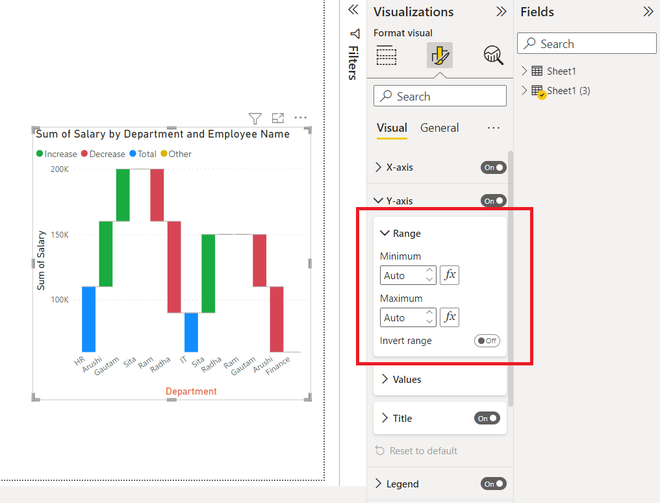Click the red Decrease legend marker

tap(84, 154)
